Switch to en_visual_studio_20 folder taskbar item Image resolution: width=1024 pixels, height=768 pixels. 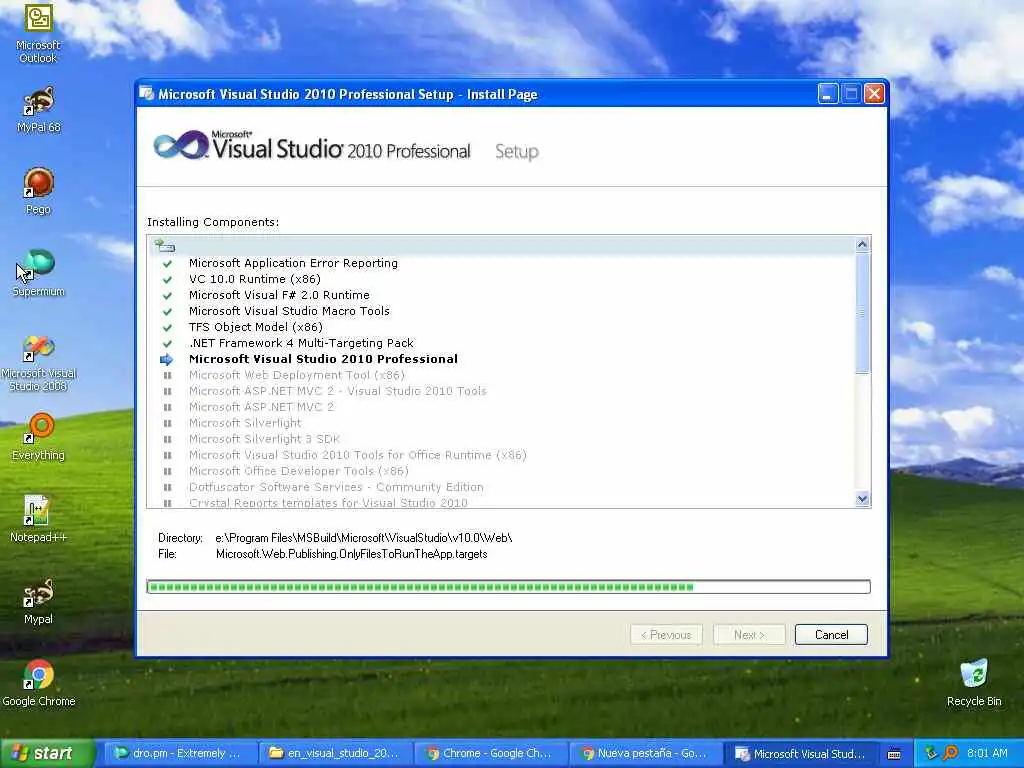335,754
